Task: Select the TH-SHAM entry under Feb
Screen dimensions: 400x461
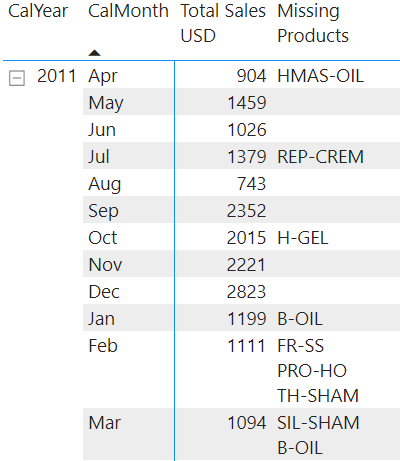Action: pos(318,396)
